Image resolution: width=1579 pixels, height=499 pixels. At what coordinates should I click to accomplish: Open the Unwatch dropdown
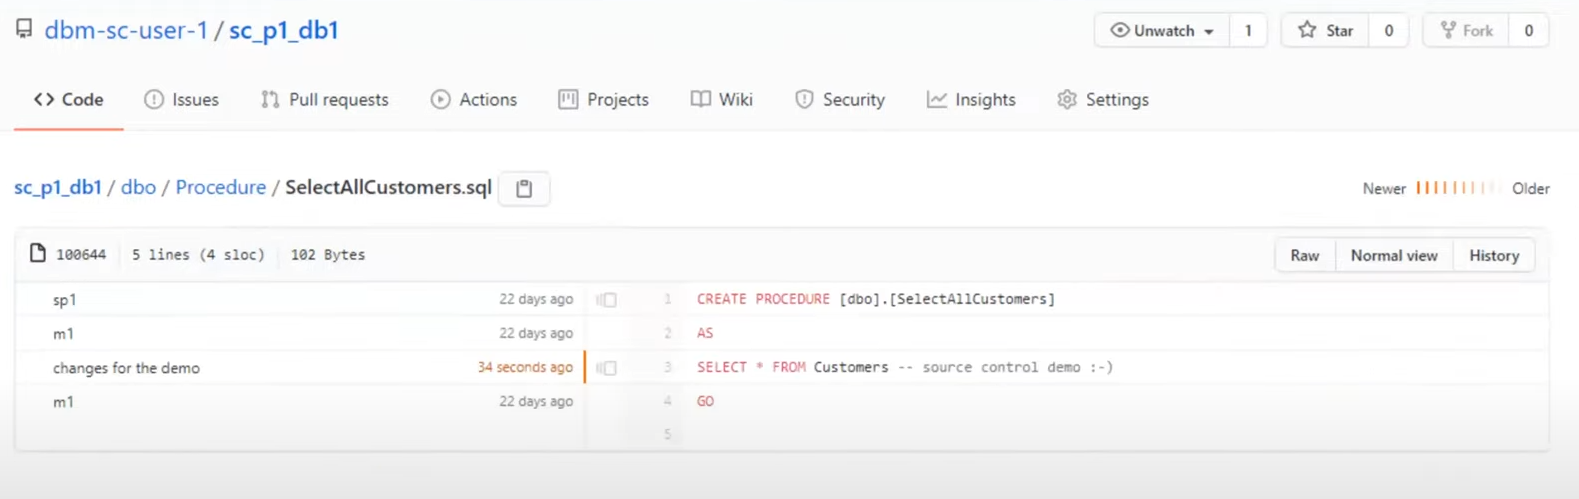pyautogui.click(x=1162, y=31)
